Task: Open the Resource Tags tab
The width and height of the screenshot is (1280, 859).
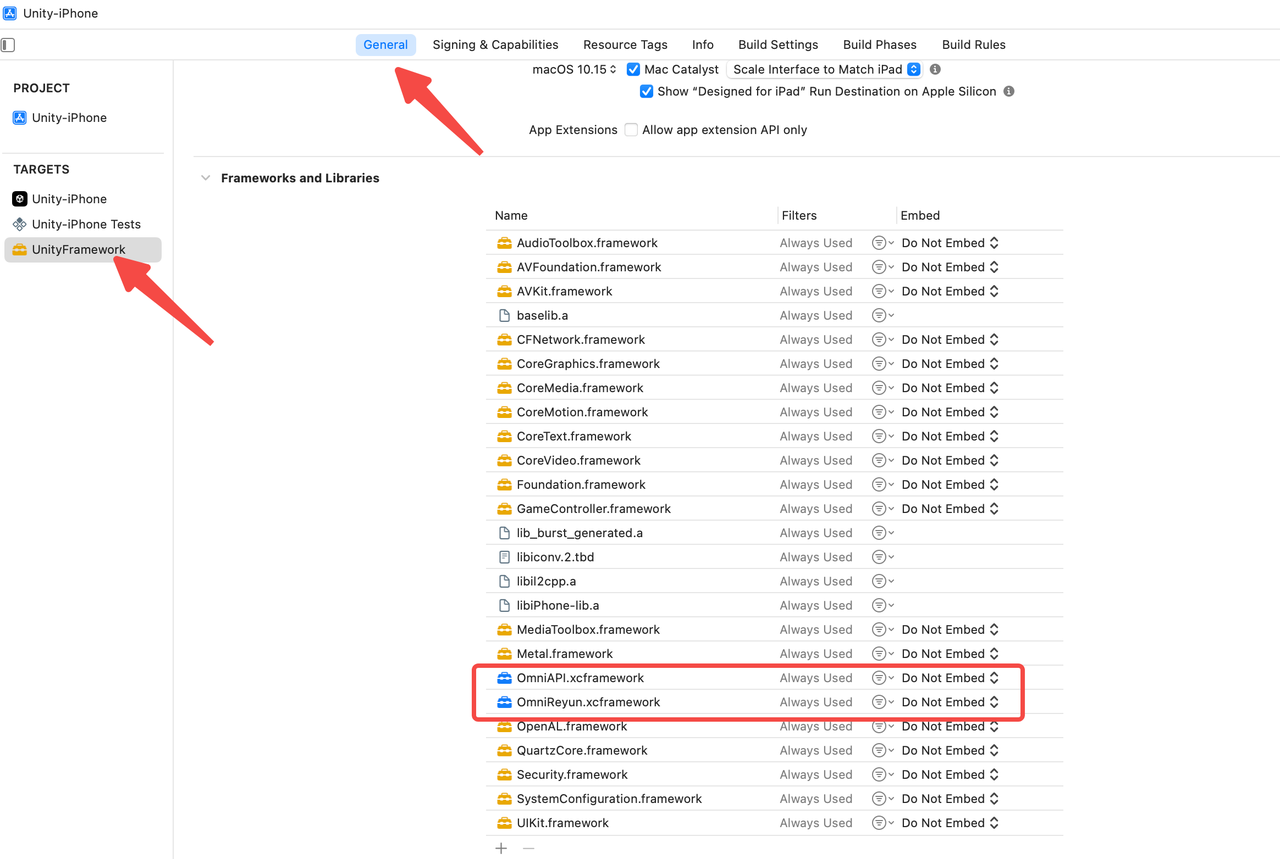Action: click(x=625, y=45)
